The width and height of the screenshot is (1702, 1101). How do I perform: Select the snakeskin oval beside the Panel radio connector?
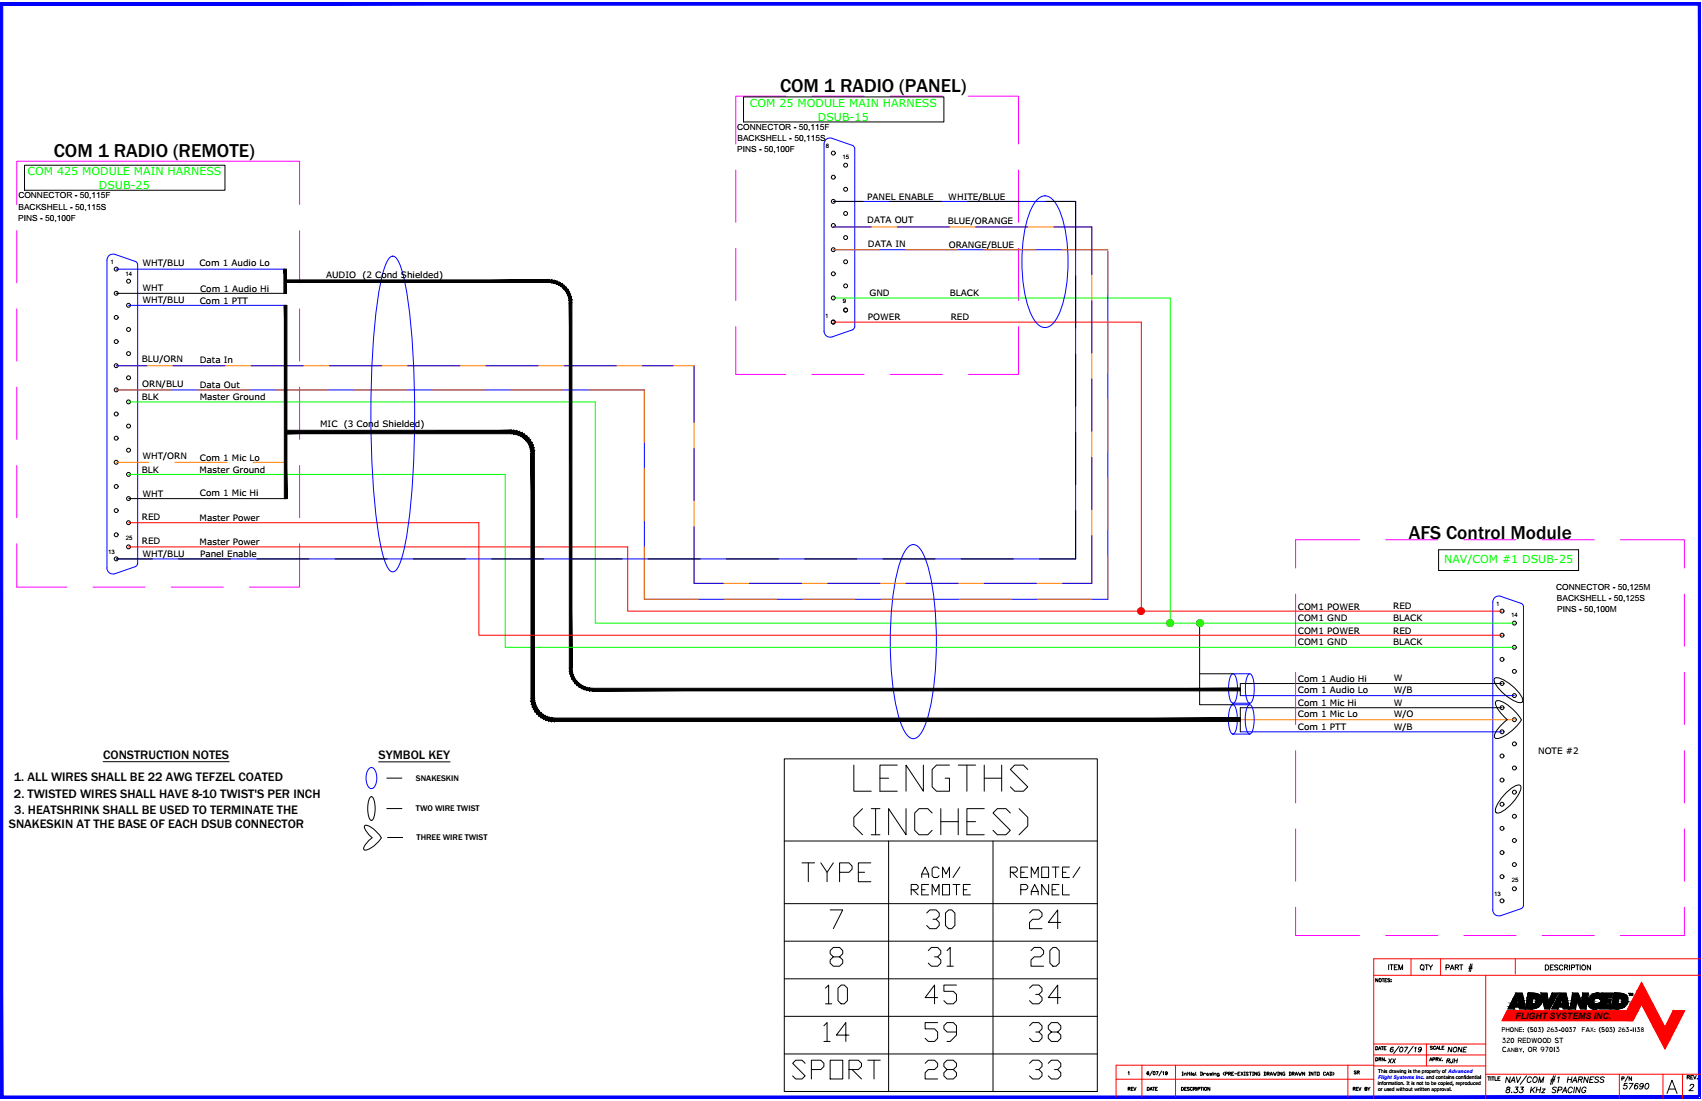(x=1045, y=261)
